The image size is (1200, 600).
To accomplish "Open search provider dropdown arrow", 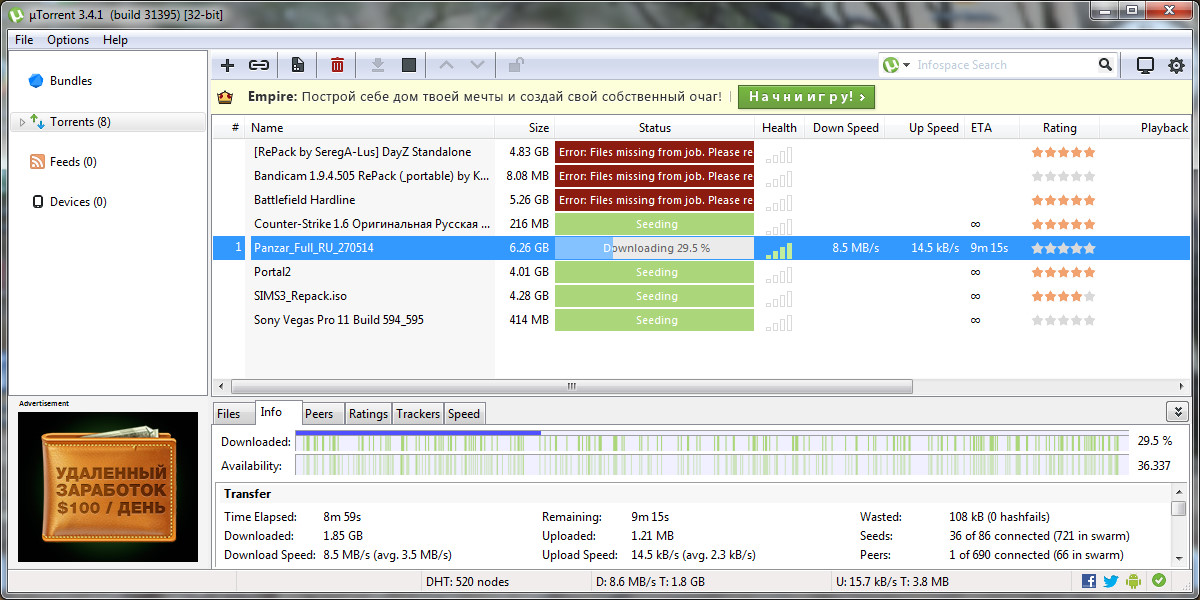I will tap(907, 65).
